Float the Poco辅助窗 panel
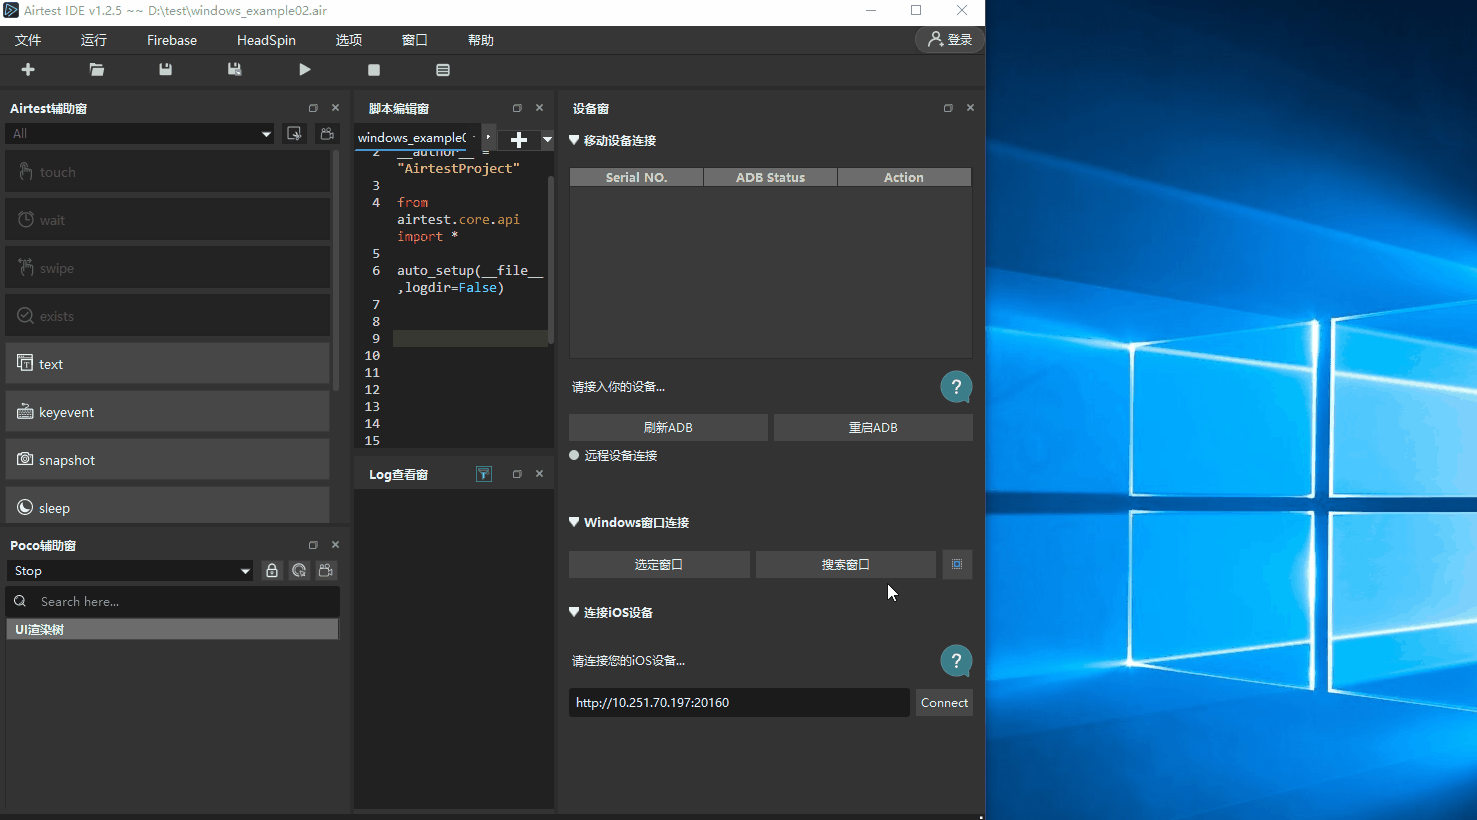This screenshot has height=820, width=1477. [x=313, y=545]
